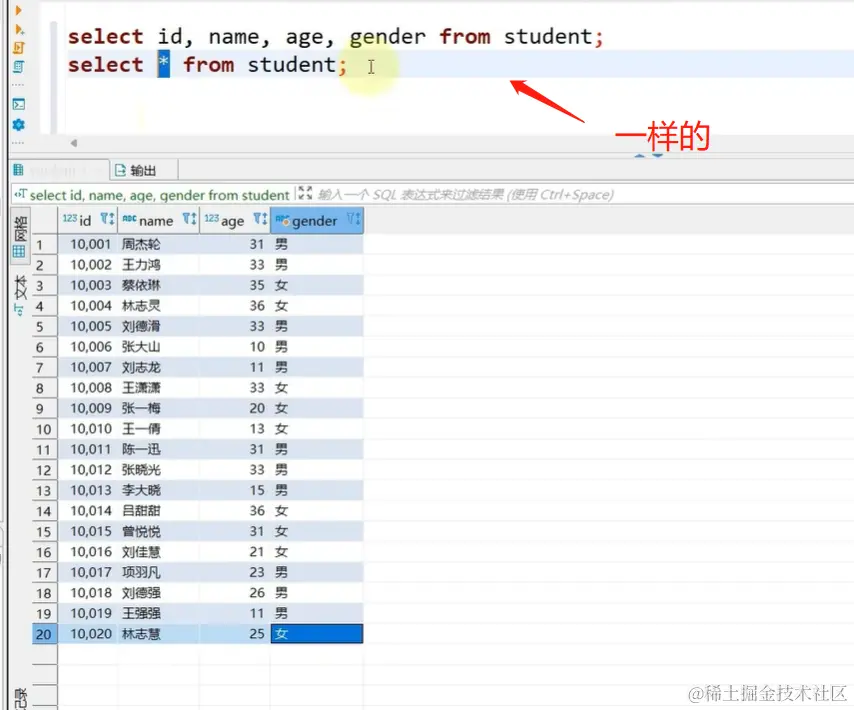Click the cell 张一梅

tap(158, 408)
